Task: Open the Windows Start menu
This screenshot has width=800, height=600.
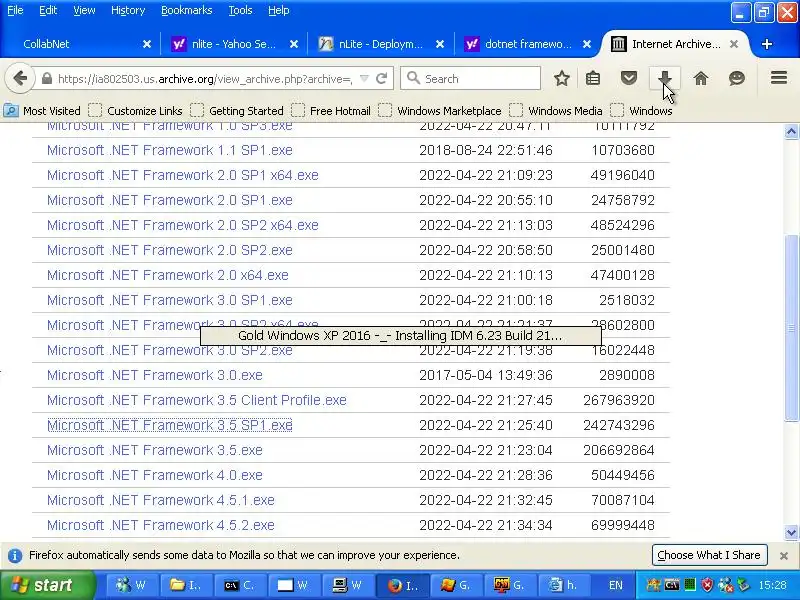Action: pyautogui.click(x=47, y=585)
